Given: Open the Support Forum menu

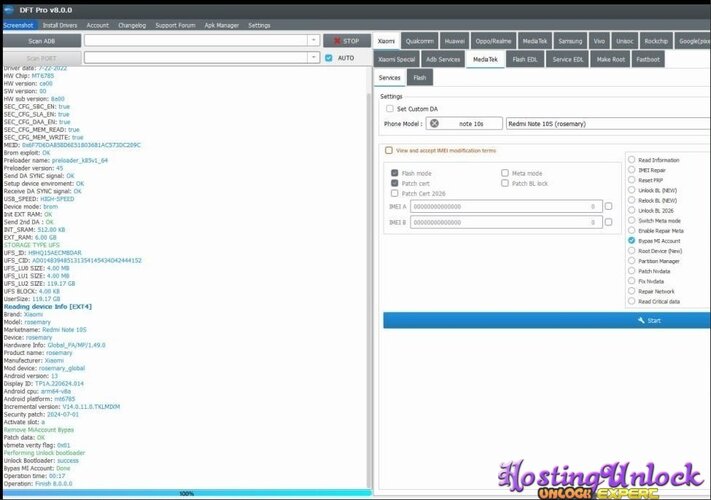Looking at the screenshot, I should [175, 25].
